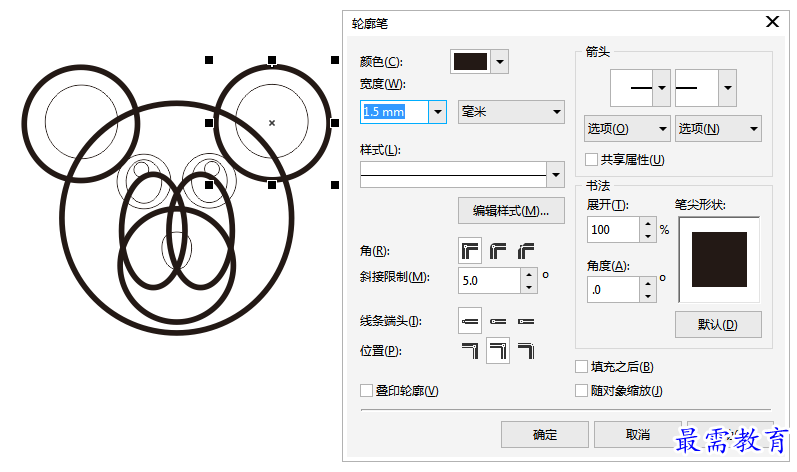Close the 轮廓笔 dialog with X

click(x=772, y=21)
